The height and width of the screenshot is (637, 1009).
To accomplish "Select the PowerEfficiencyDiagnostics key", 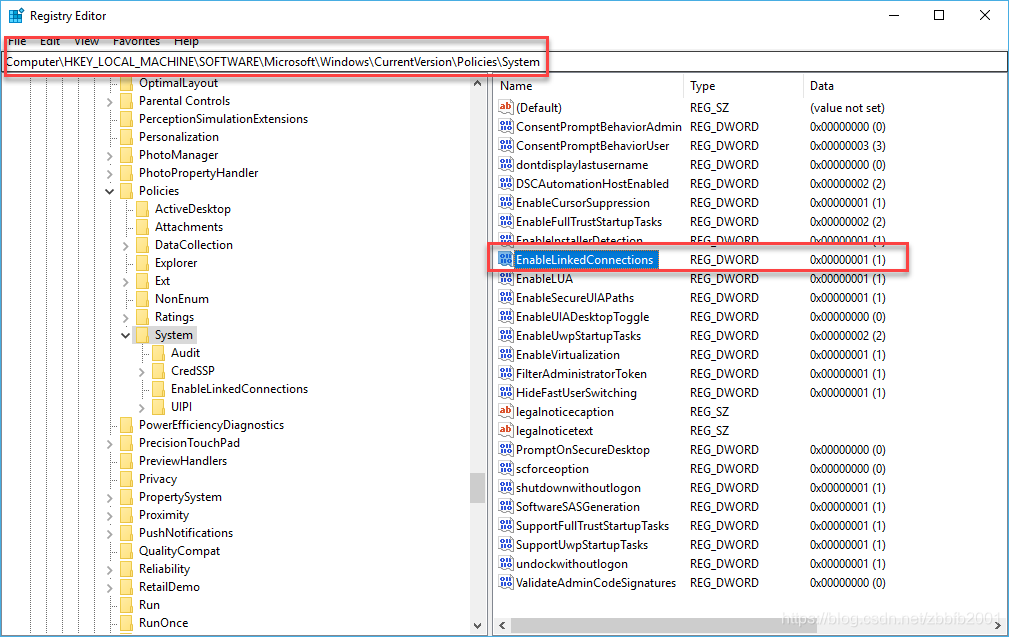I will pyautogui.click(x=211, y=425).
